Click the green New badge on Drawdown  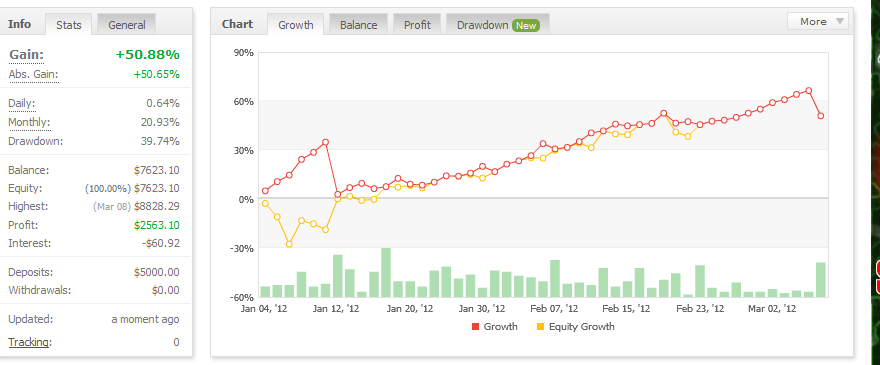[526, 25]
